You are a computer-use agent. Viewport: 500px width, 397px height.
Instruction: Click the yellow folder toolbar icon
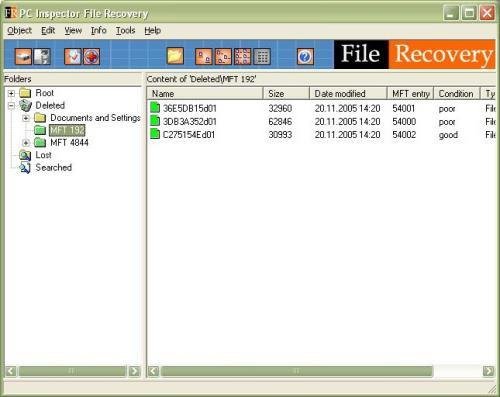[175, 56]
